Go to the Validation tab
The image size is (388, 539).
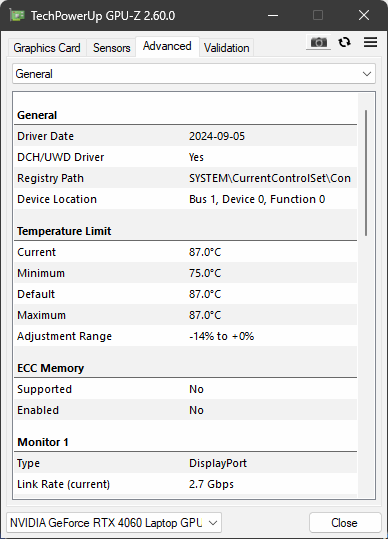point(226,48)
